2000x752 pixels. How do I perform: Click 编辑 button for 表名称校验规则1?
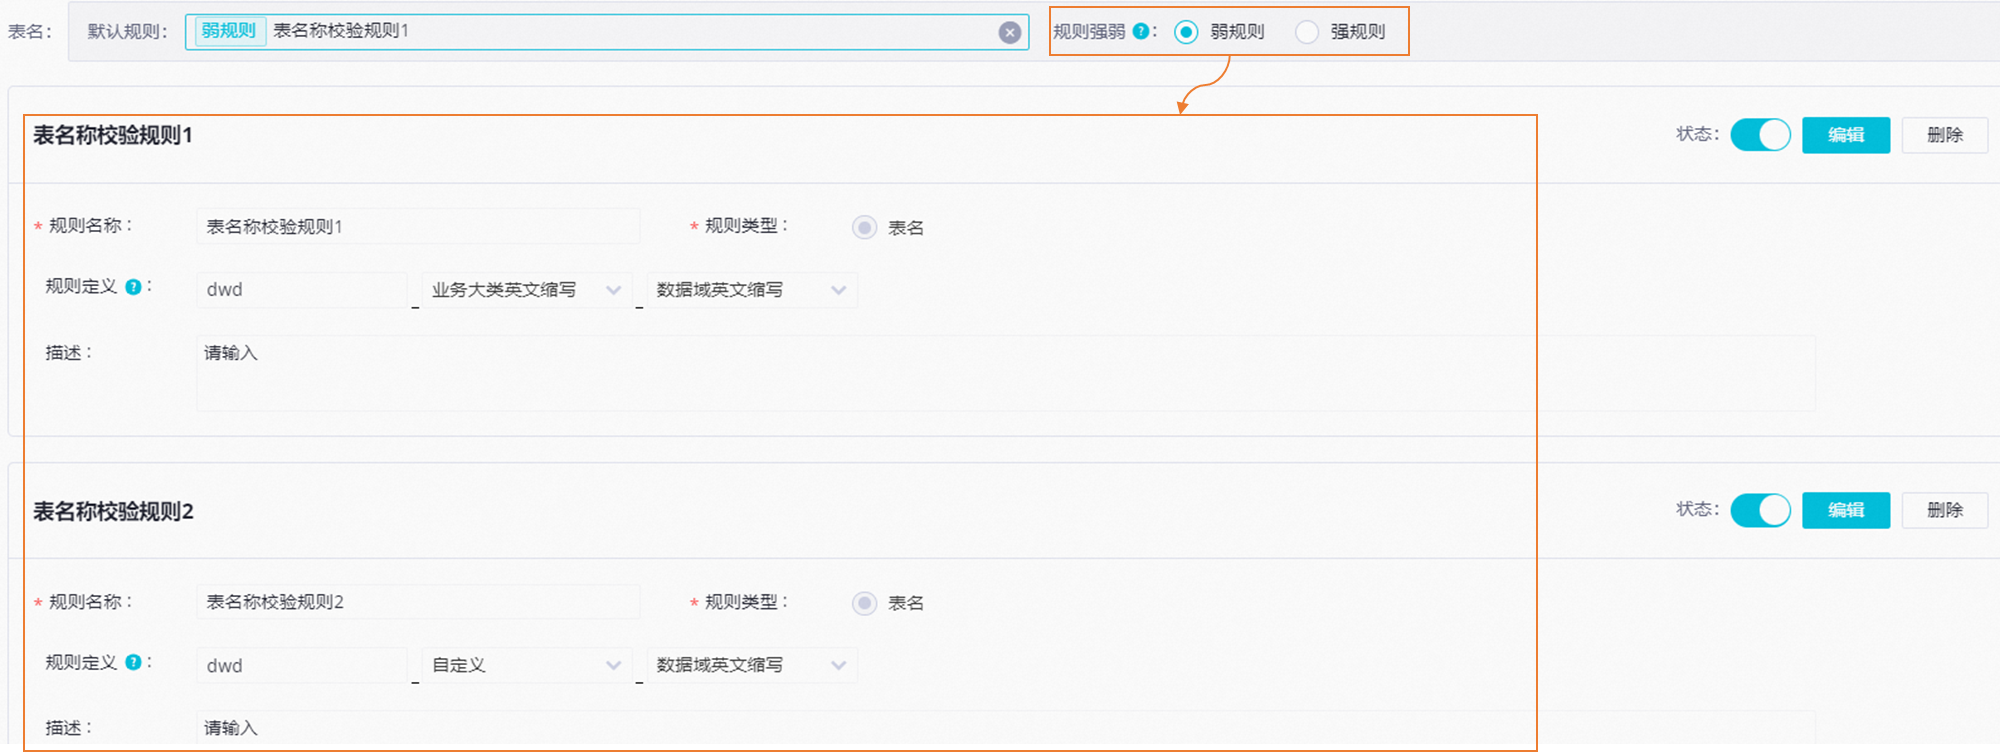coord(1846,135)
